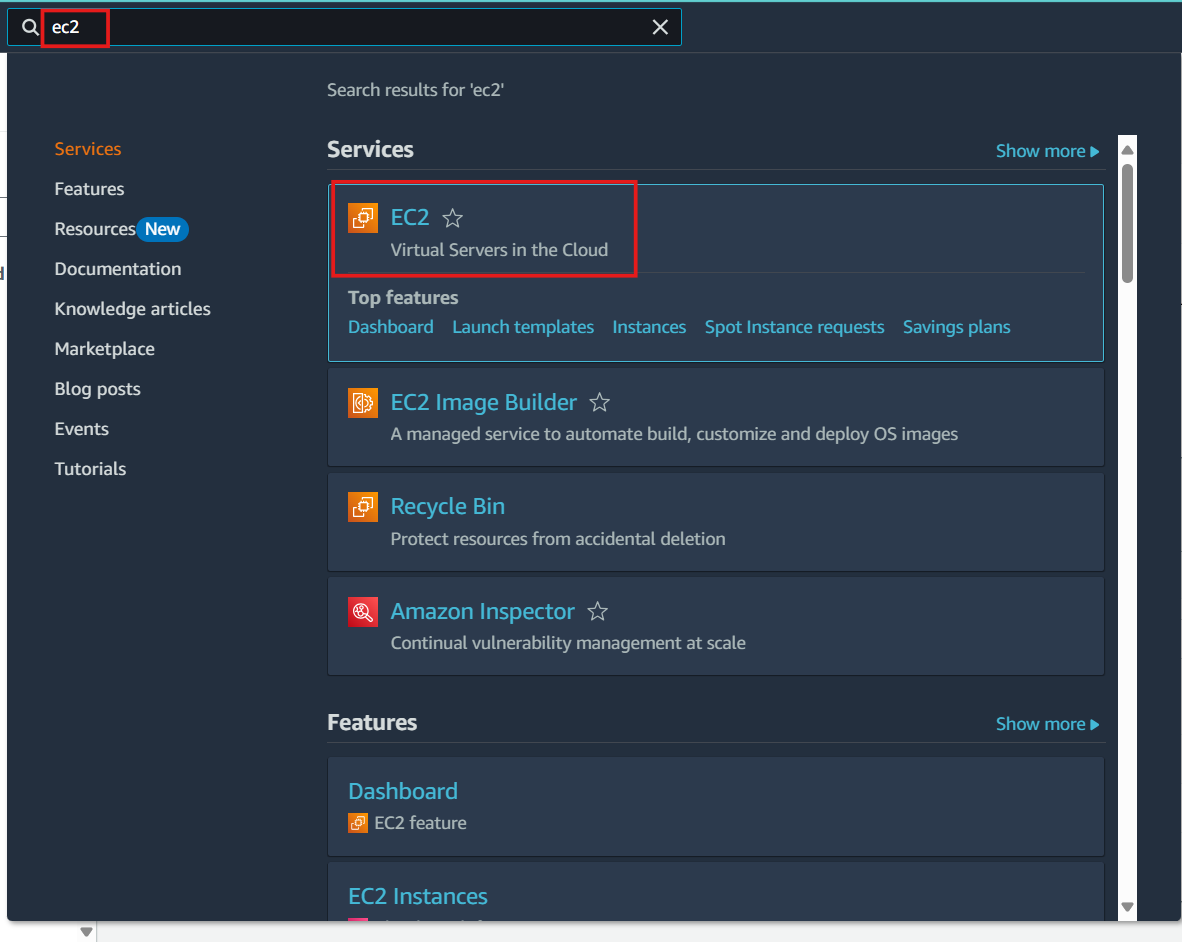Open the Recycle Bin link
This screenshot has height=942, width=1182.
coord(448,506)
